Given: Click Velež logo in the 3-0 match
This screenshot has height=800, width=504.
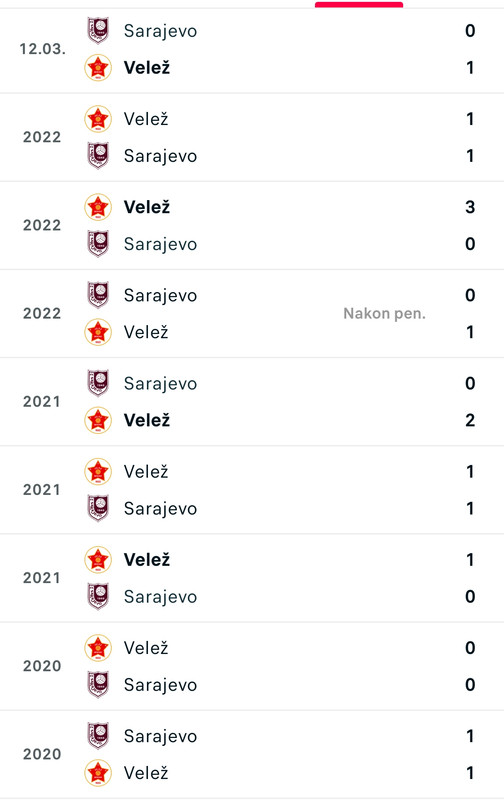Looking at the screenshot, I should 98,207.
